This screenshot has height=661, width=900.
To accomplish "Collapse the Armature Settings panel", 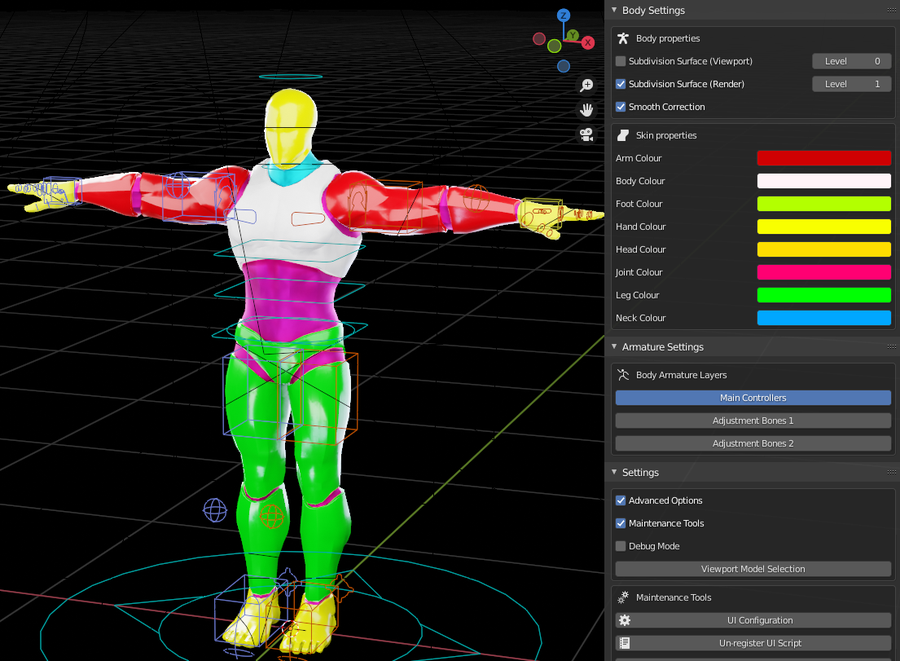I will 614,347.
